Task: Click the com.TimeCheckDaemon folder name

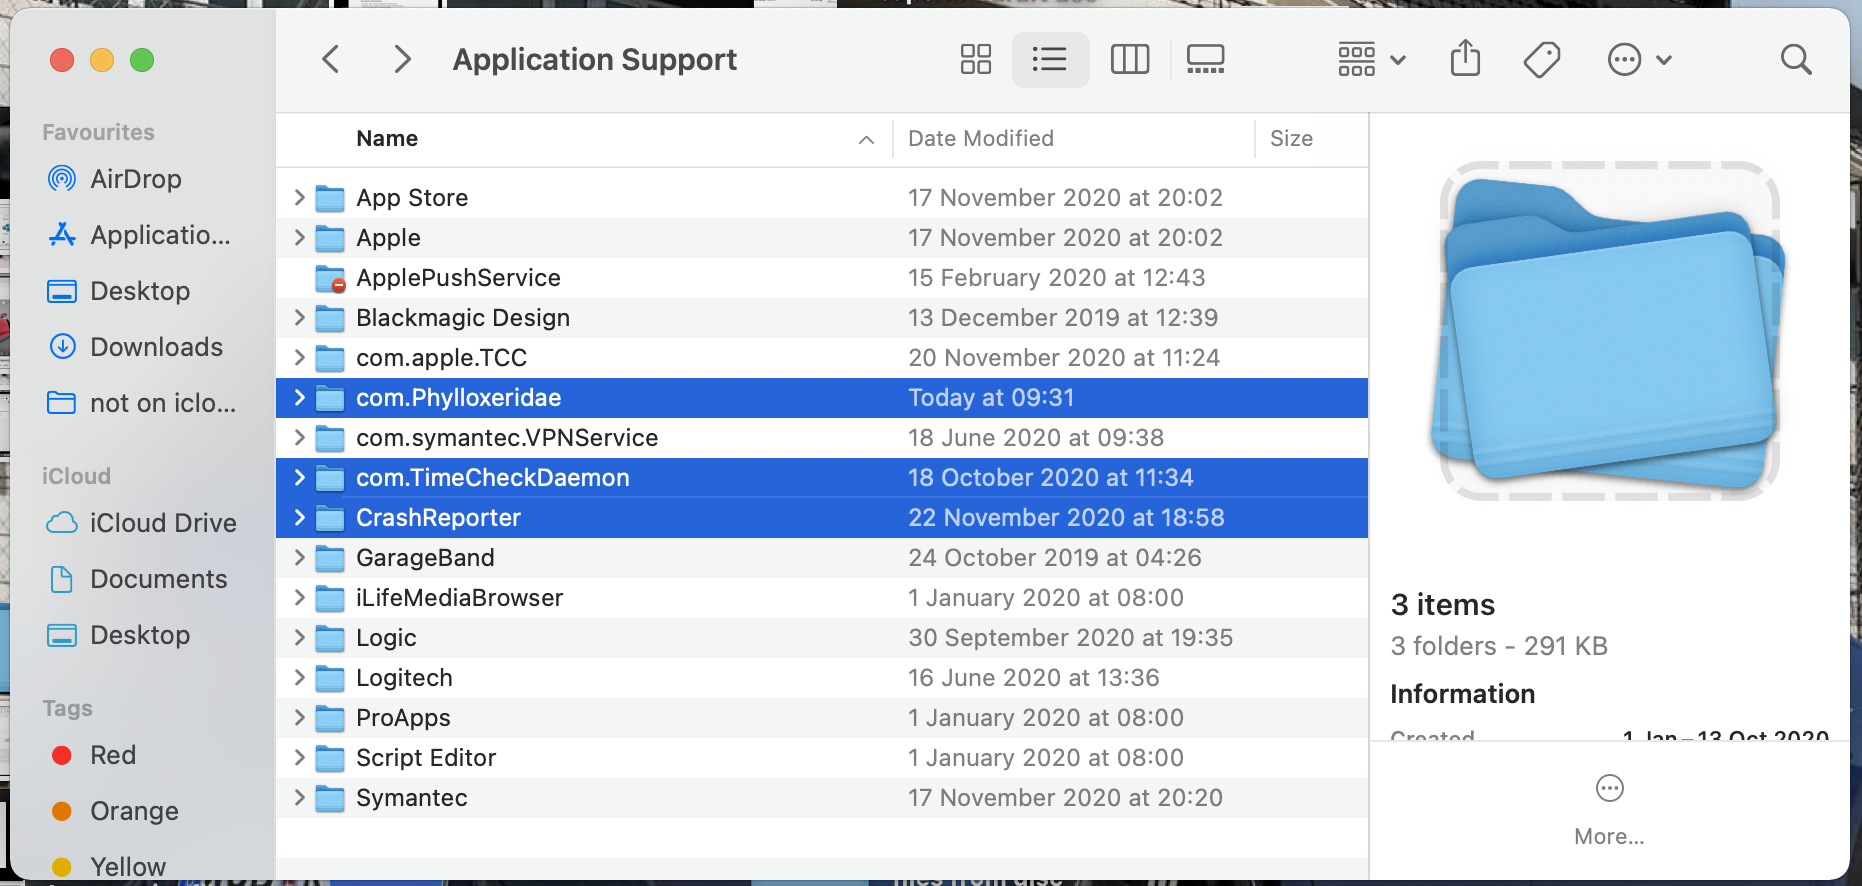Action: 493,478
